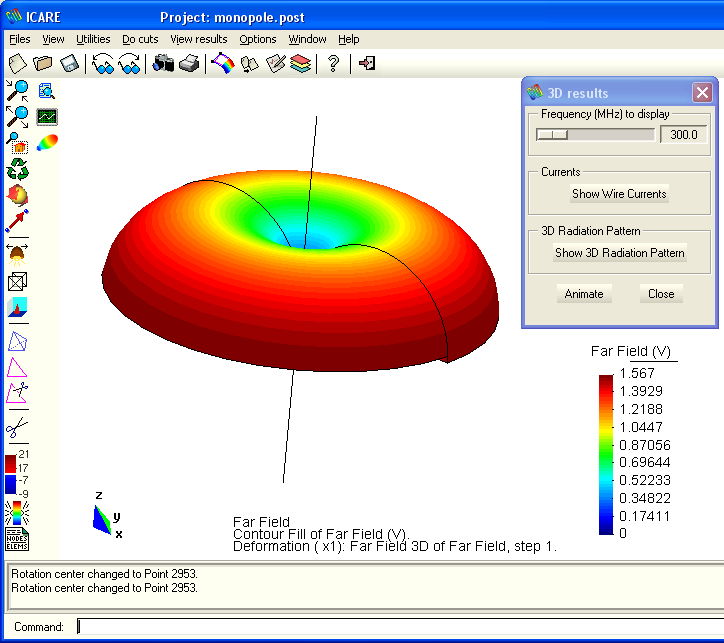Click the zoom frame magnifier with house icon
Image resolution: width=724 pixels, height=643 pixels.
click(x=18, y=143)
